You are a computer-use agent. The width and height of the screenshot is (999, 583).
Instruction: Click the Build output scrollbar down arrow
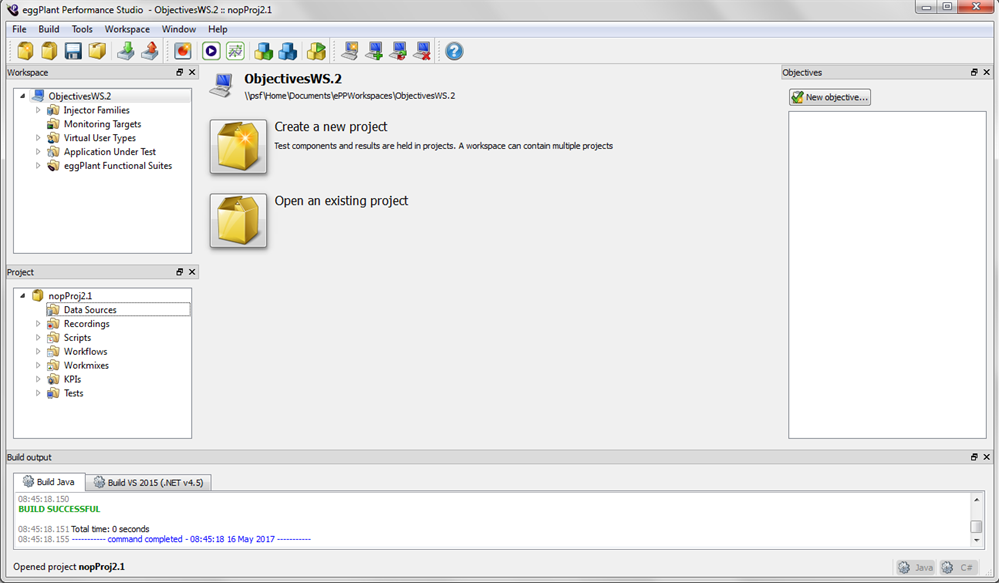point(976,540)
